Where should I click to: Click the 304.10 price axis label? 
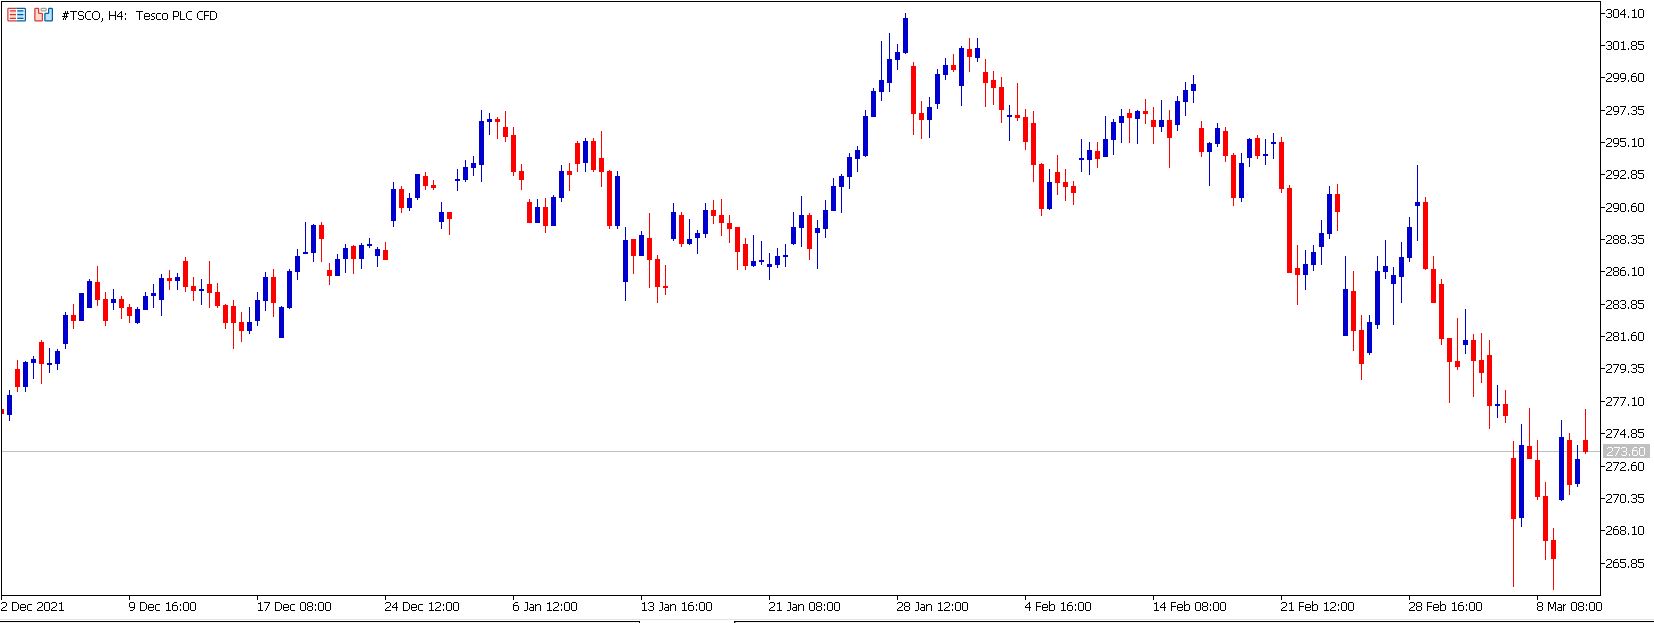(x=1625, y=14)
